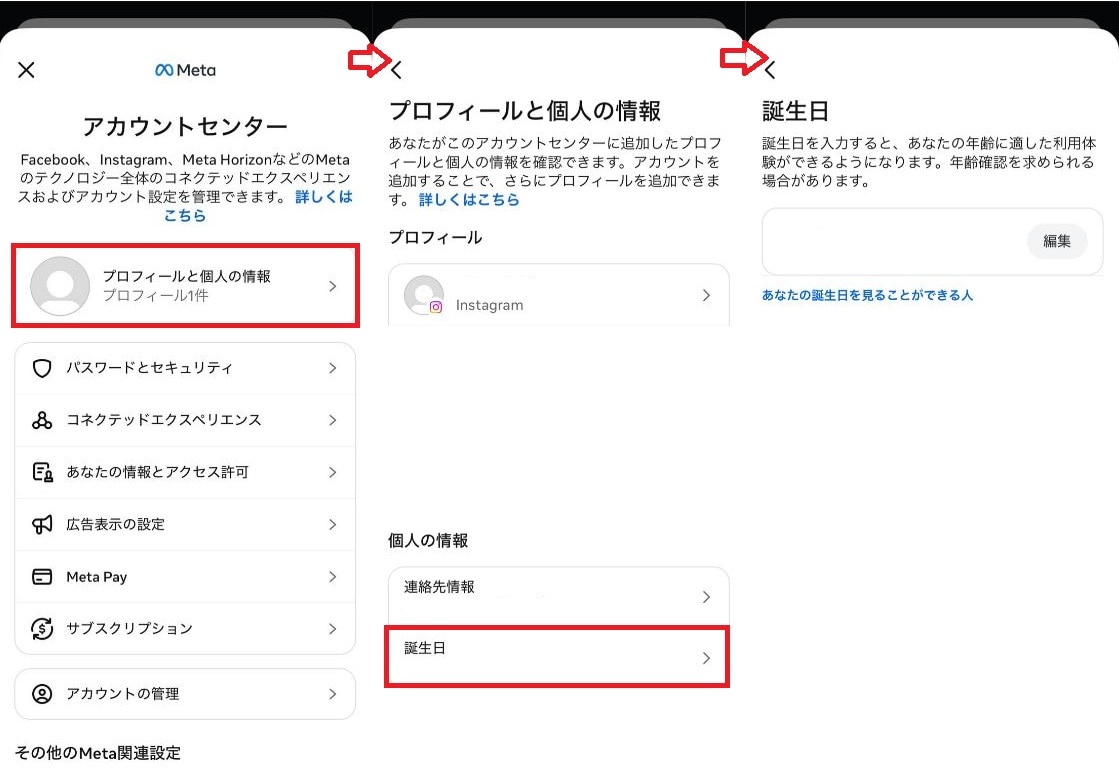This screenshot has width=1119, height=783.
Task: Open 広告表示の設定 menu item
Action: point(186,525)
